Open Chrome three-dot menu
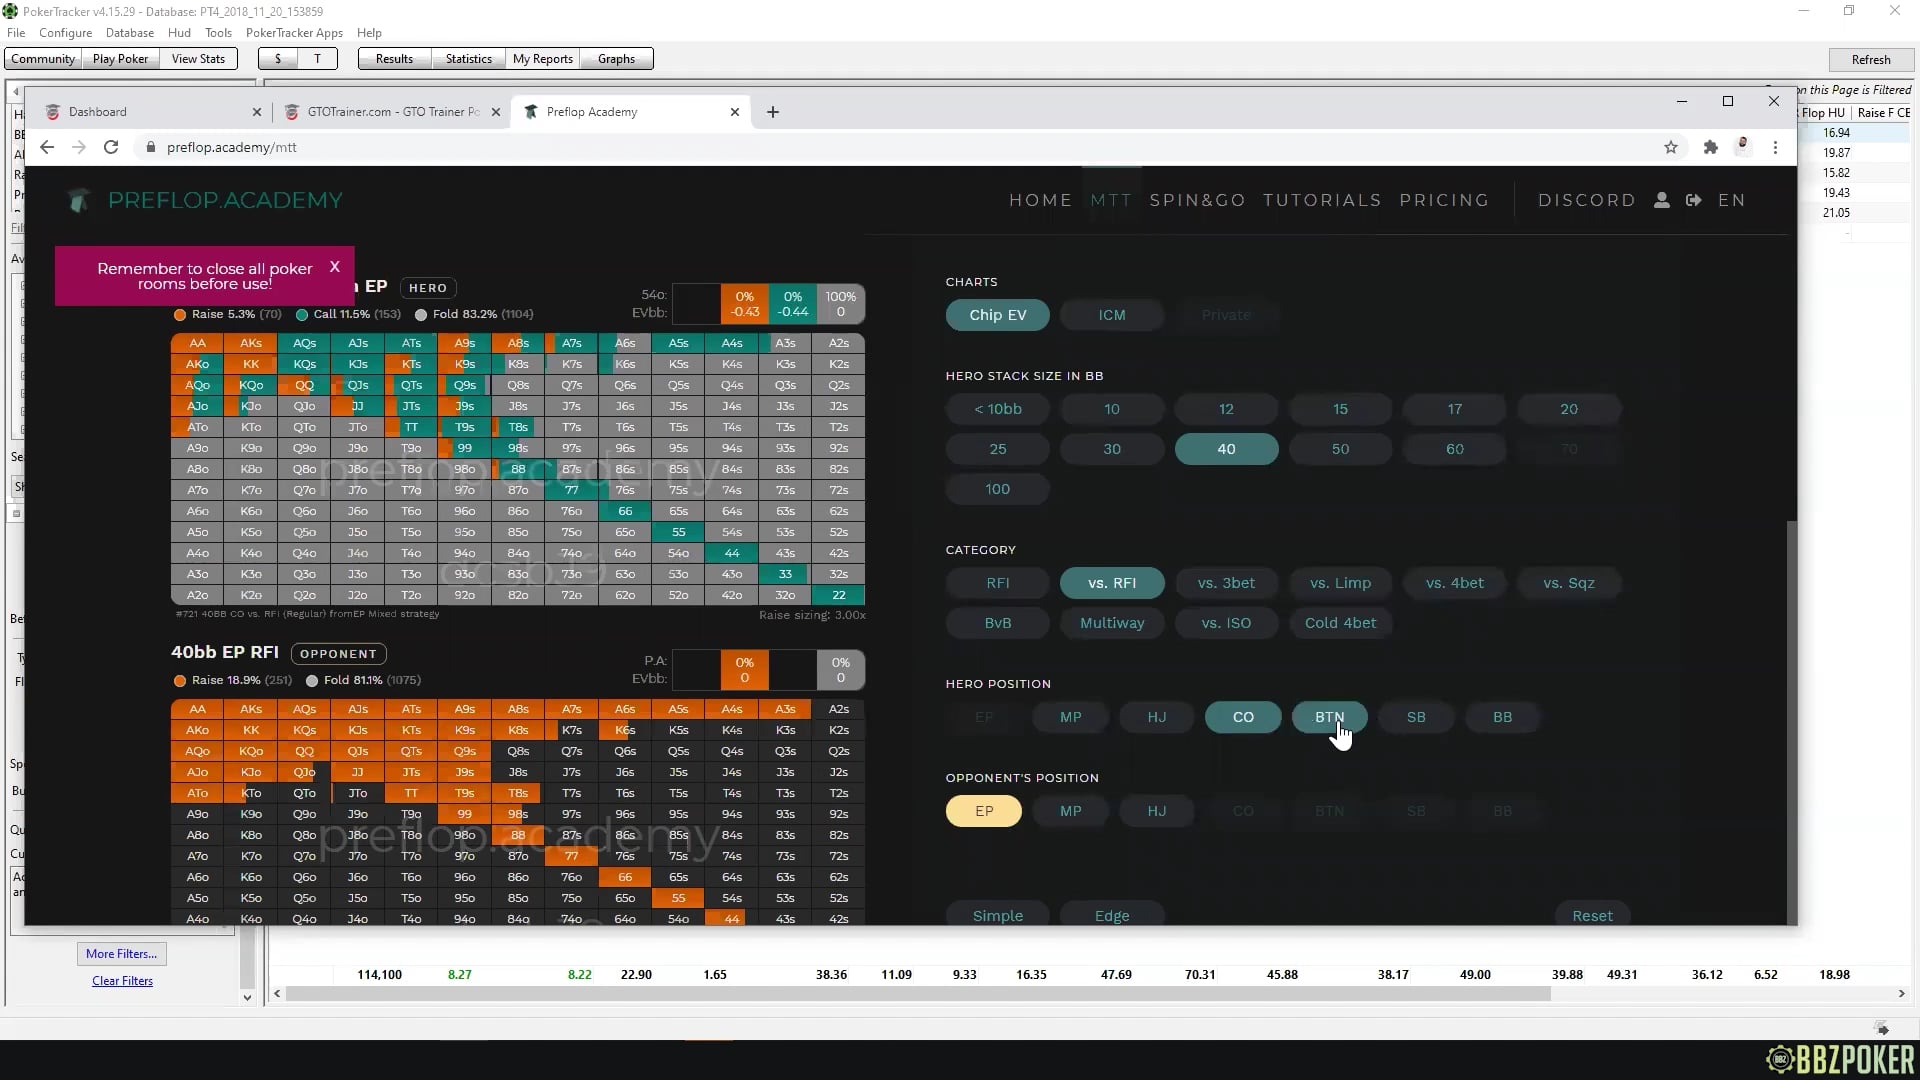The image size is (1920, 1080). point(1775,147)
